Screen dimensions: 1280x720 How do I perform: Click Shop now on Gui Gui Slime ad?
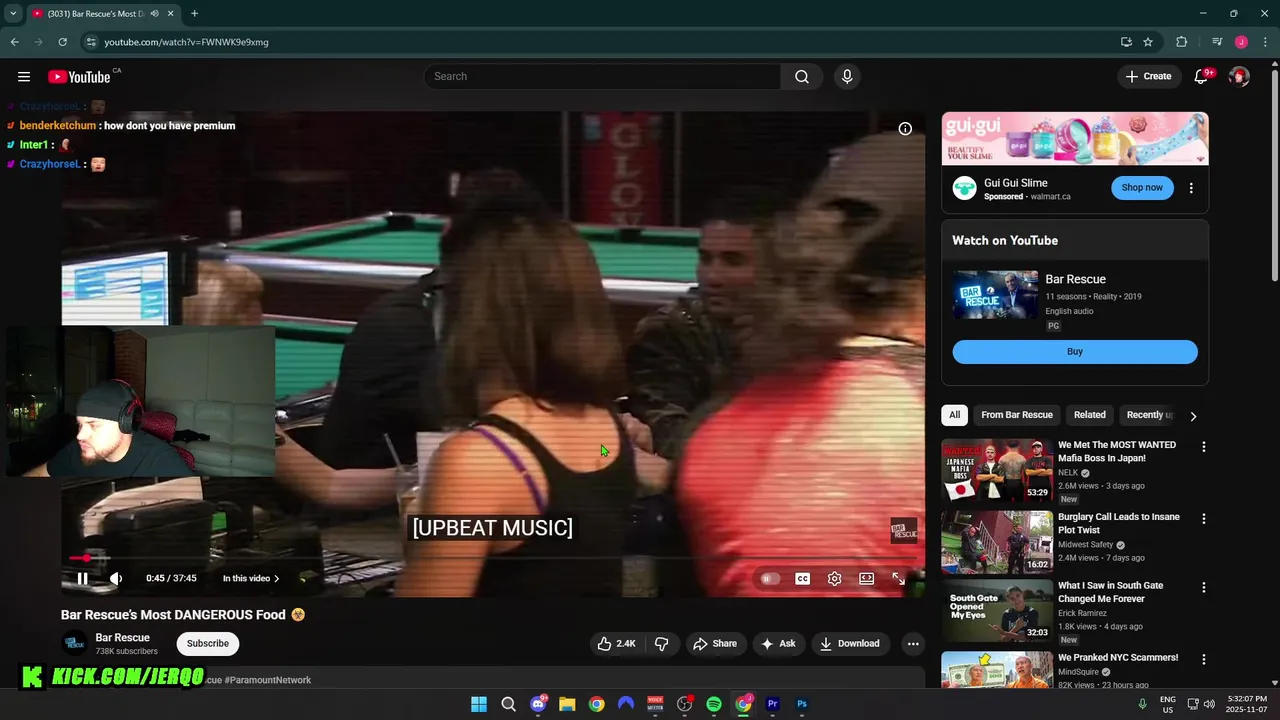(1142, 188)
